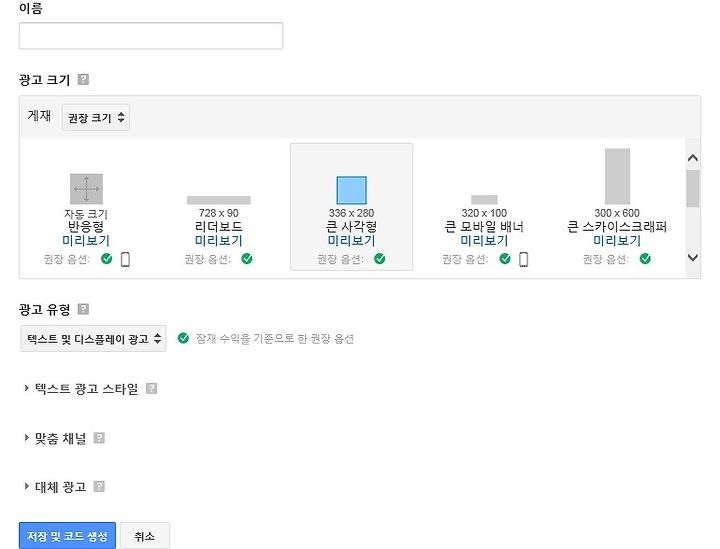Open 미리보기 link under 큰 사각형
The height and width of the screenshot is (549, 720).
coord(351,241)
